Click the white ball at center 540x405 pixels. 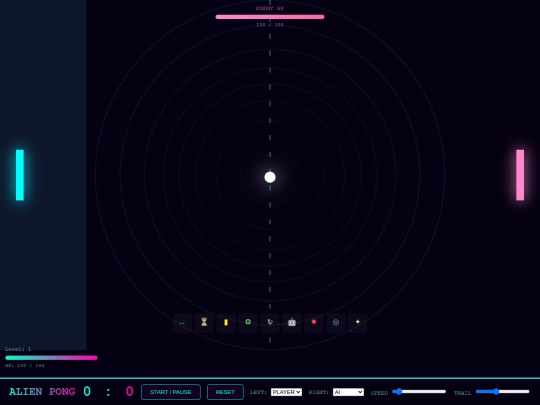click(x=270, y=177)
